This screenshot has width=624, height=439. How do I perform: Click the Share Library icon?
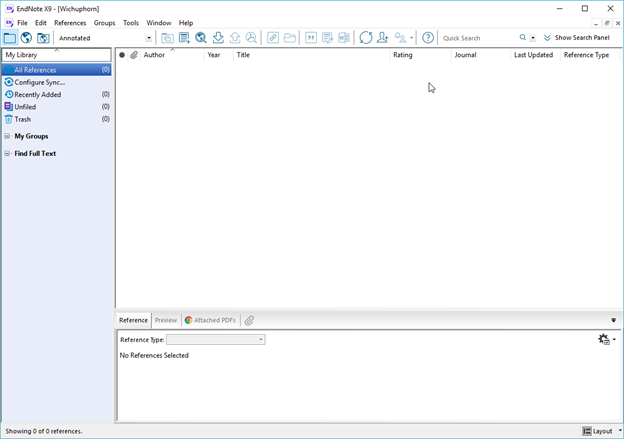coord(383,38)
